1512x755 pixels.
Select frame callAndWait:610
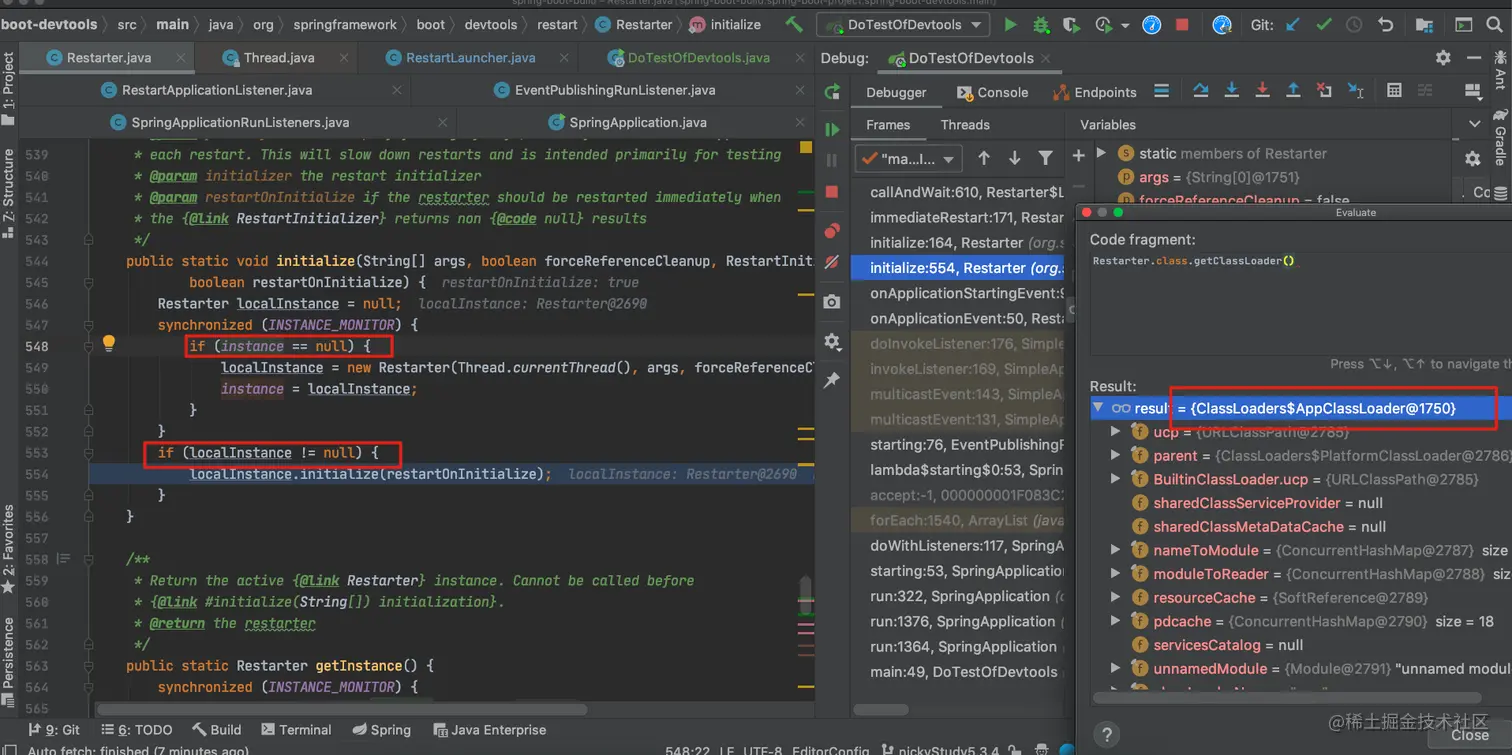pyautogui.click(x=958, y=192)
